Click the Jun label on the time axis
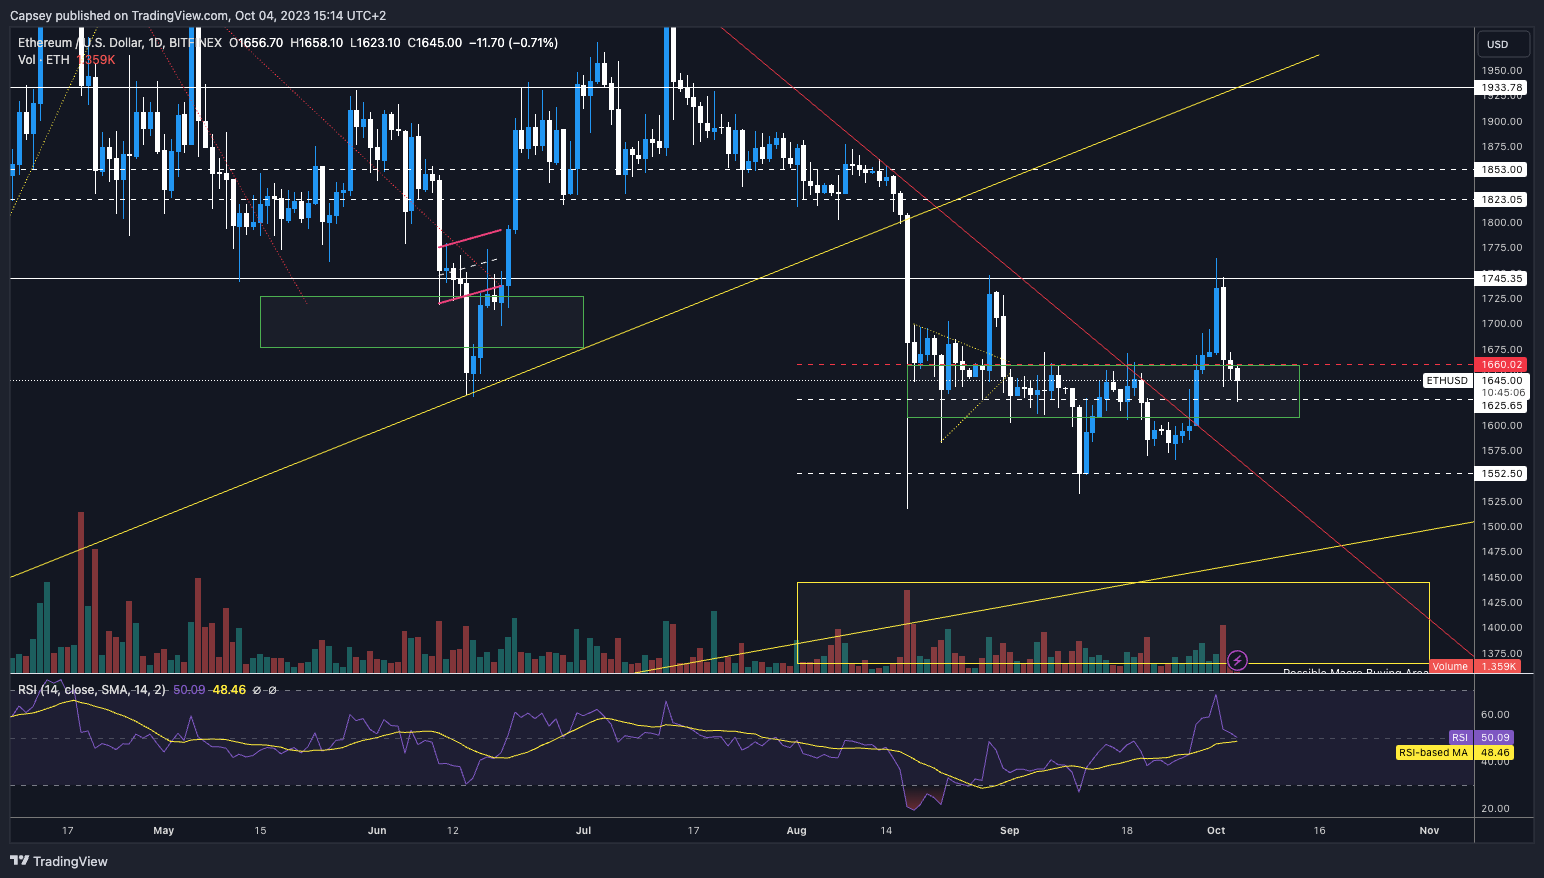The height and width of the screenshot is (878, 1544). coord(377,831)
